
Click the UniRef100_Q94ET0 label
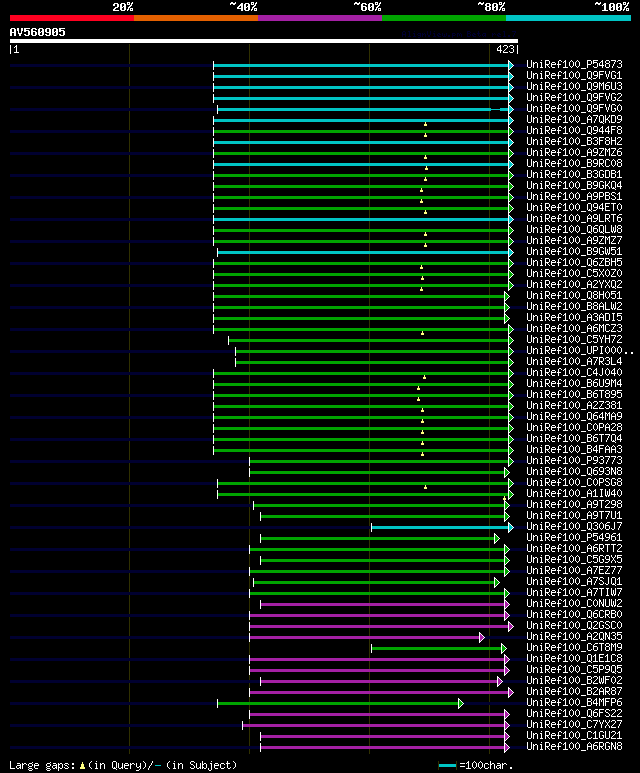pyautogui.click(x=574, y=208)
